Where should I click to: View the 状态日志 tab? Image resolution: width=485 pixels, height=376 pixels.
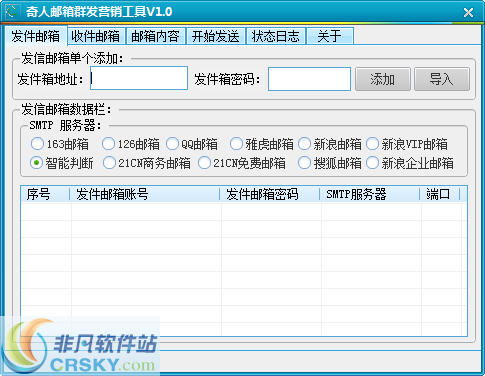click(x=276, y=36)
